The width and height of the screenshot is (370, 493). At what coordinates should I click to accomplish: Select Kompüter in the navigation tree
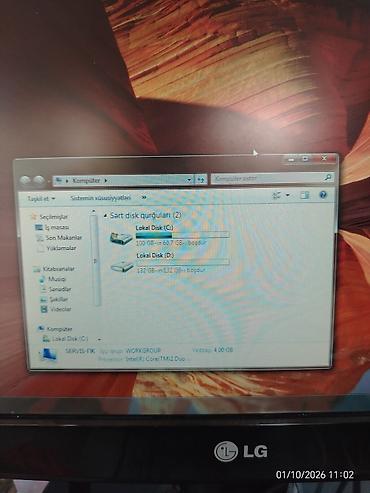pos(59,329)
